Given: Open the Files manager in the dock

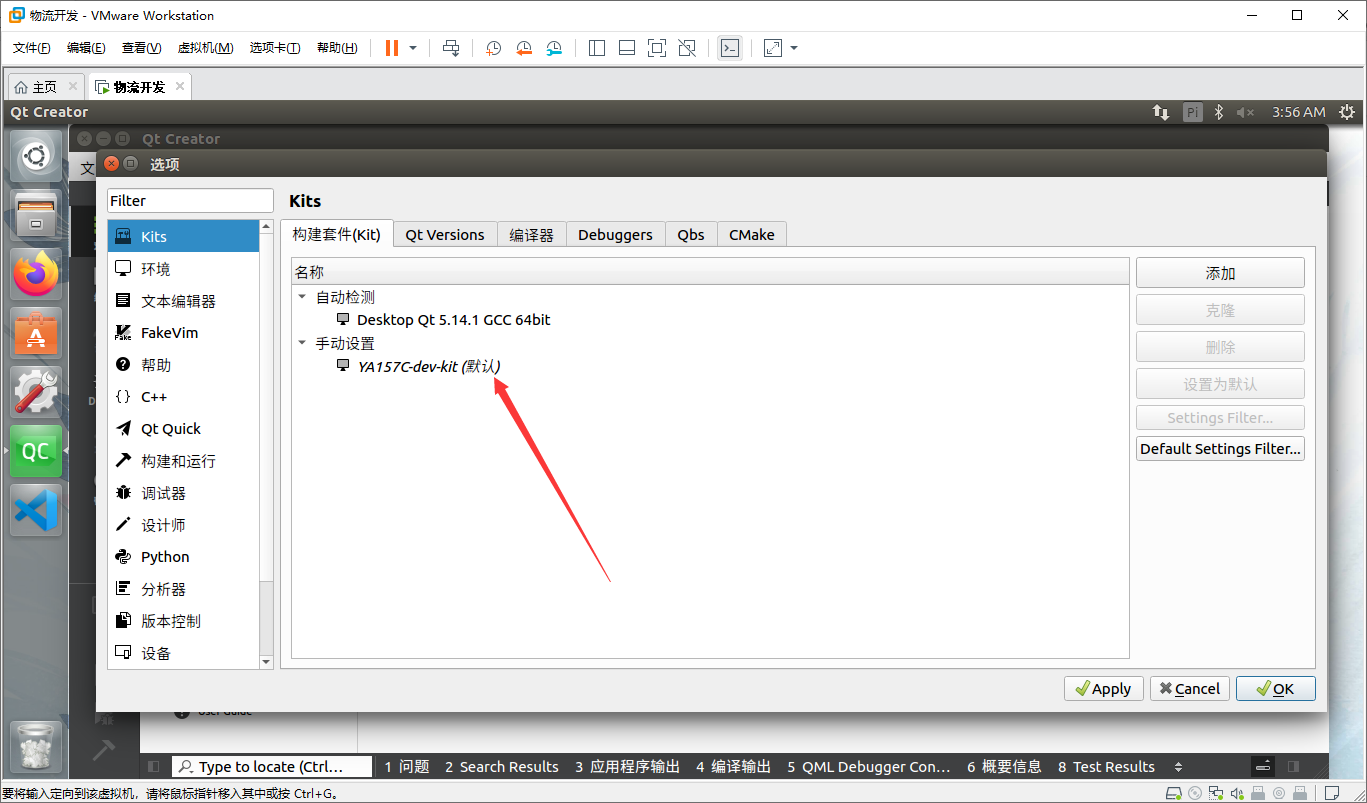Looking at the screenshot, I should (36, 214).
